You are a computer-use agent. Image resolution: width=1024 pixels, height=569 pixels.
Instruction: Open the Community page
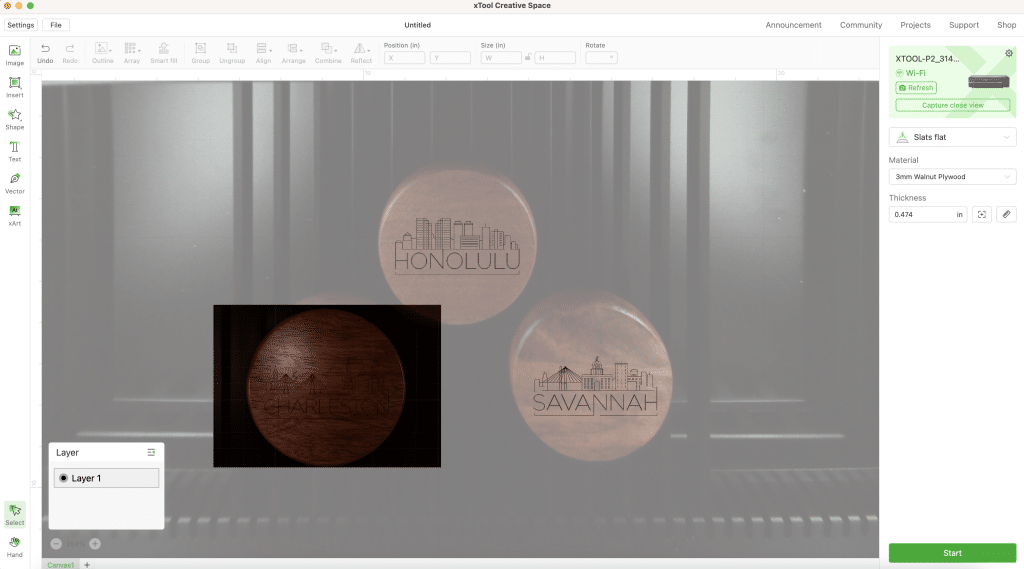tap(861, 25)
